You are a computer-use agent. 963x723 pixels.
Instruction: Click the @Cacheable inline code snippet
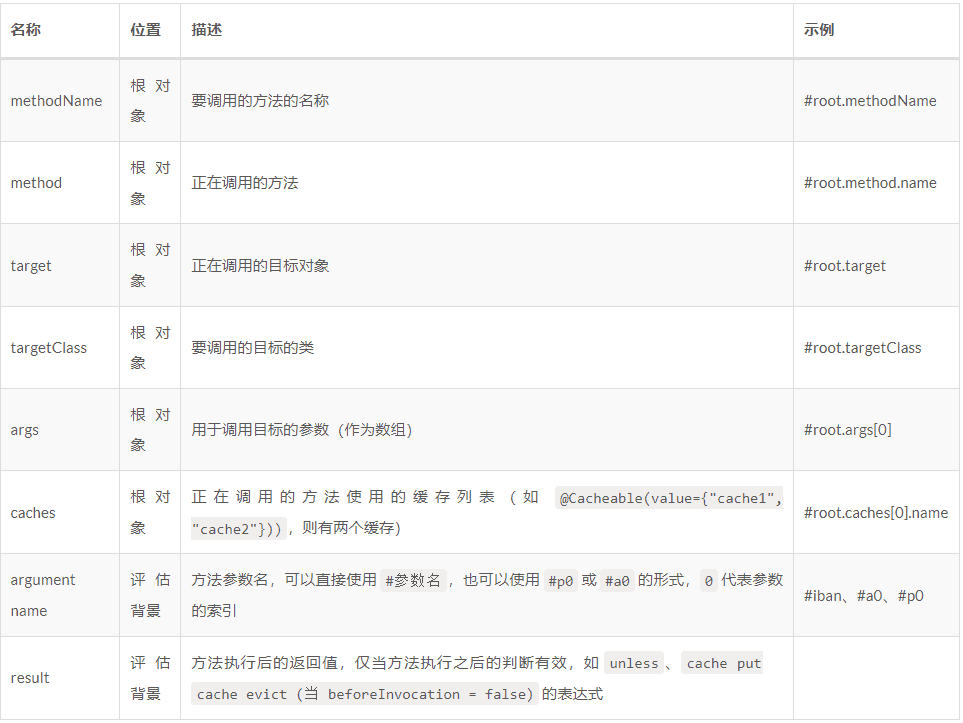coord(670,498)
